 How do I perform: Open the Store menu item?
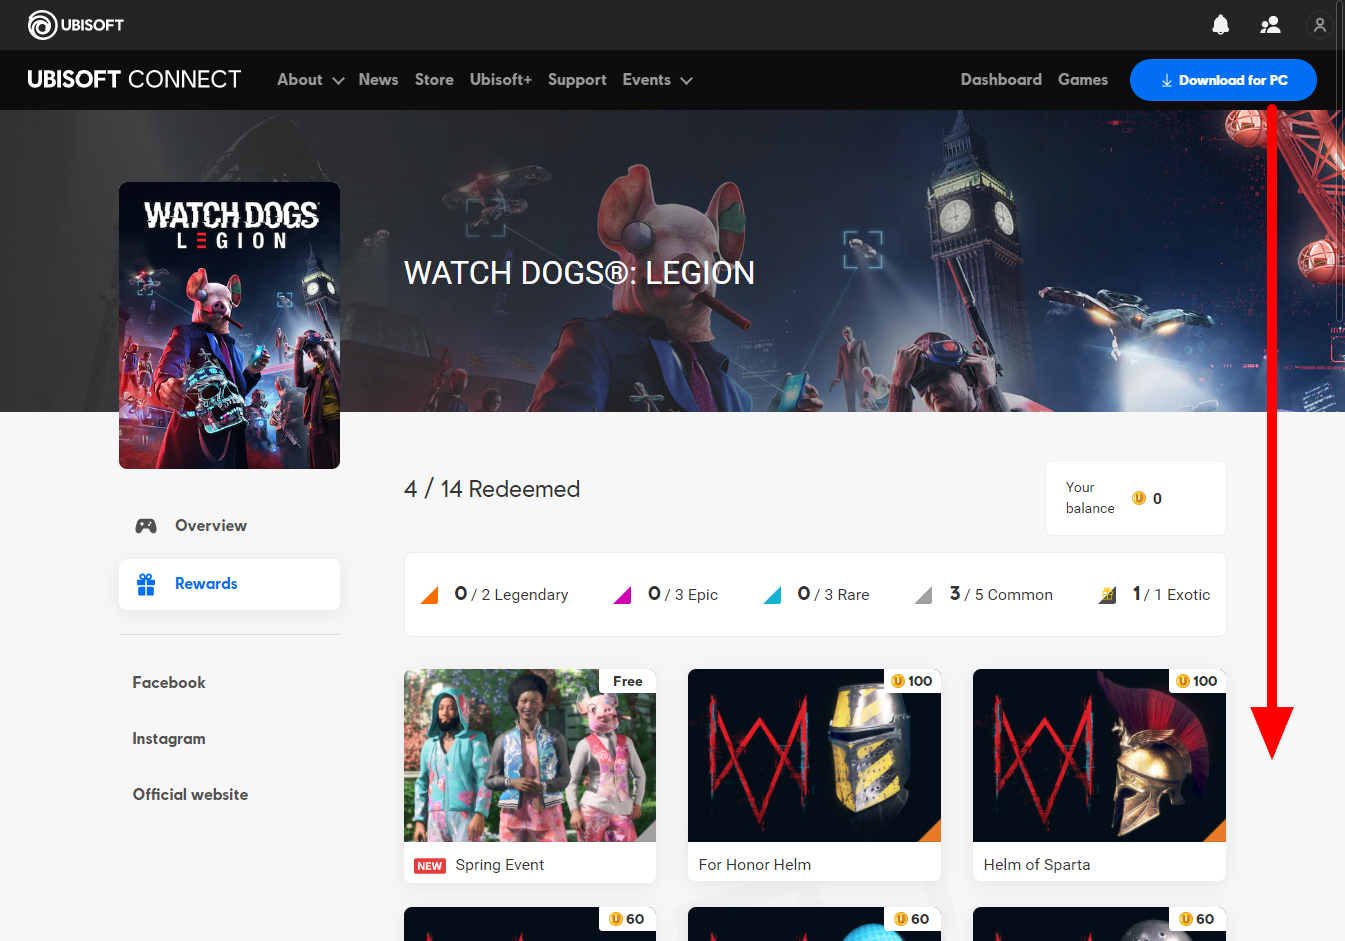click(x=434, y=80)
